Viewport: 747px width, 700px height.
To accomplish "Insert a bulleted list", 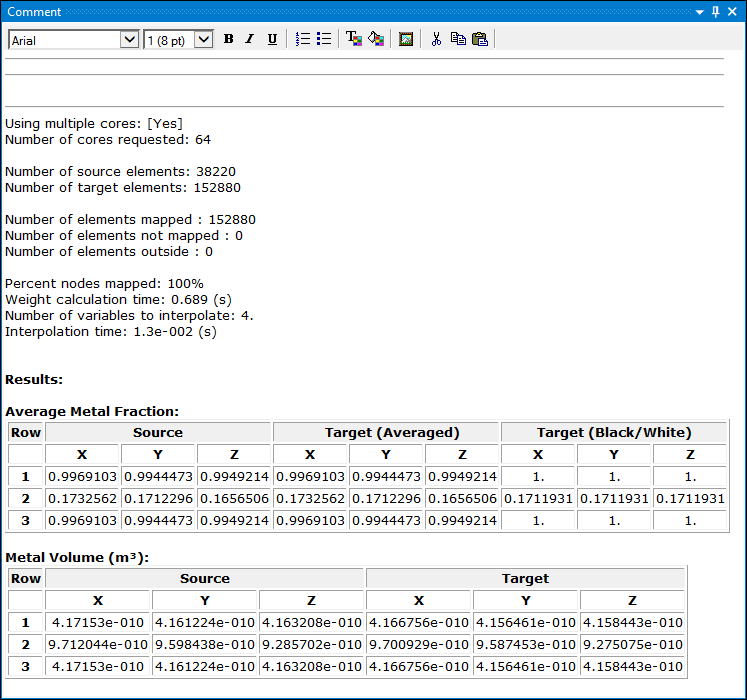I will tap(323, 39).
